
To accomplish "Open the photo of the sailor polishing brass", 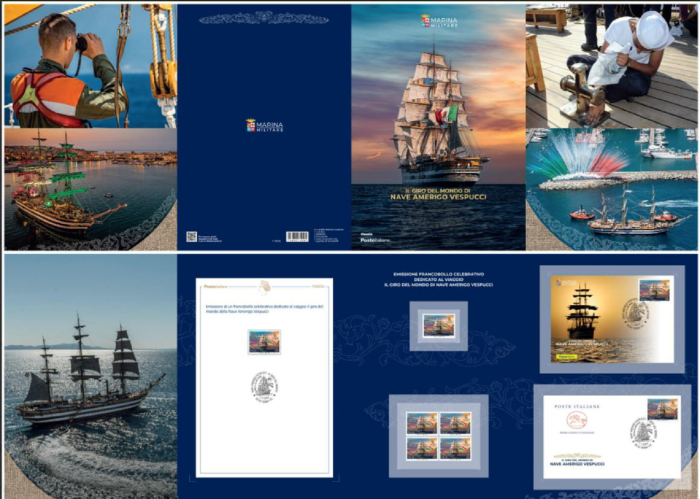I will click(x=611, y=66).
